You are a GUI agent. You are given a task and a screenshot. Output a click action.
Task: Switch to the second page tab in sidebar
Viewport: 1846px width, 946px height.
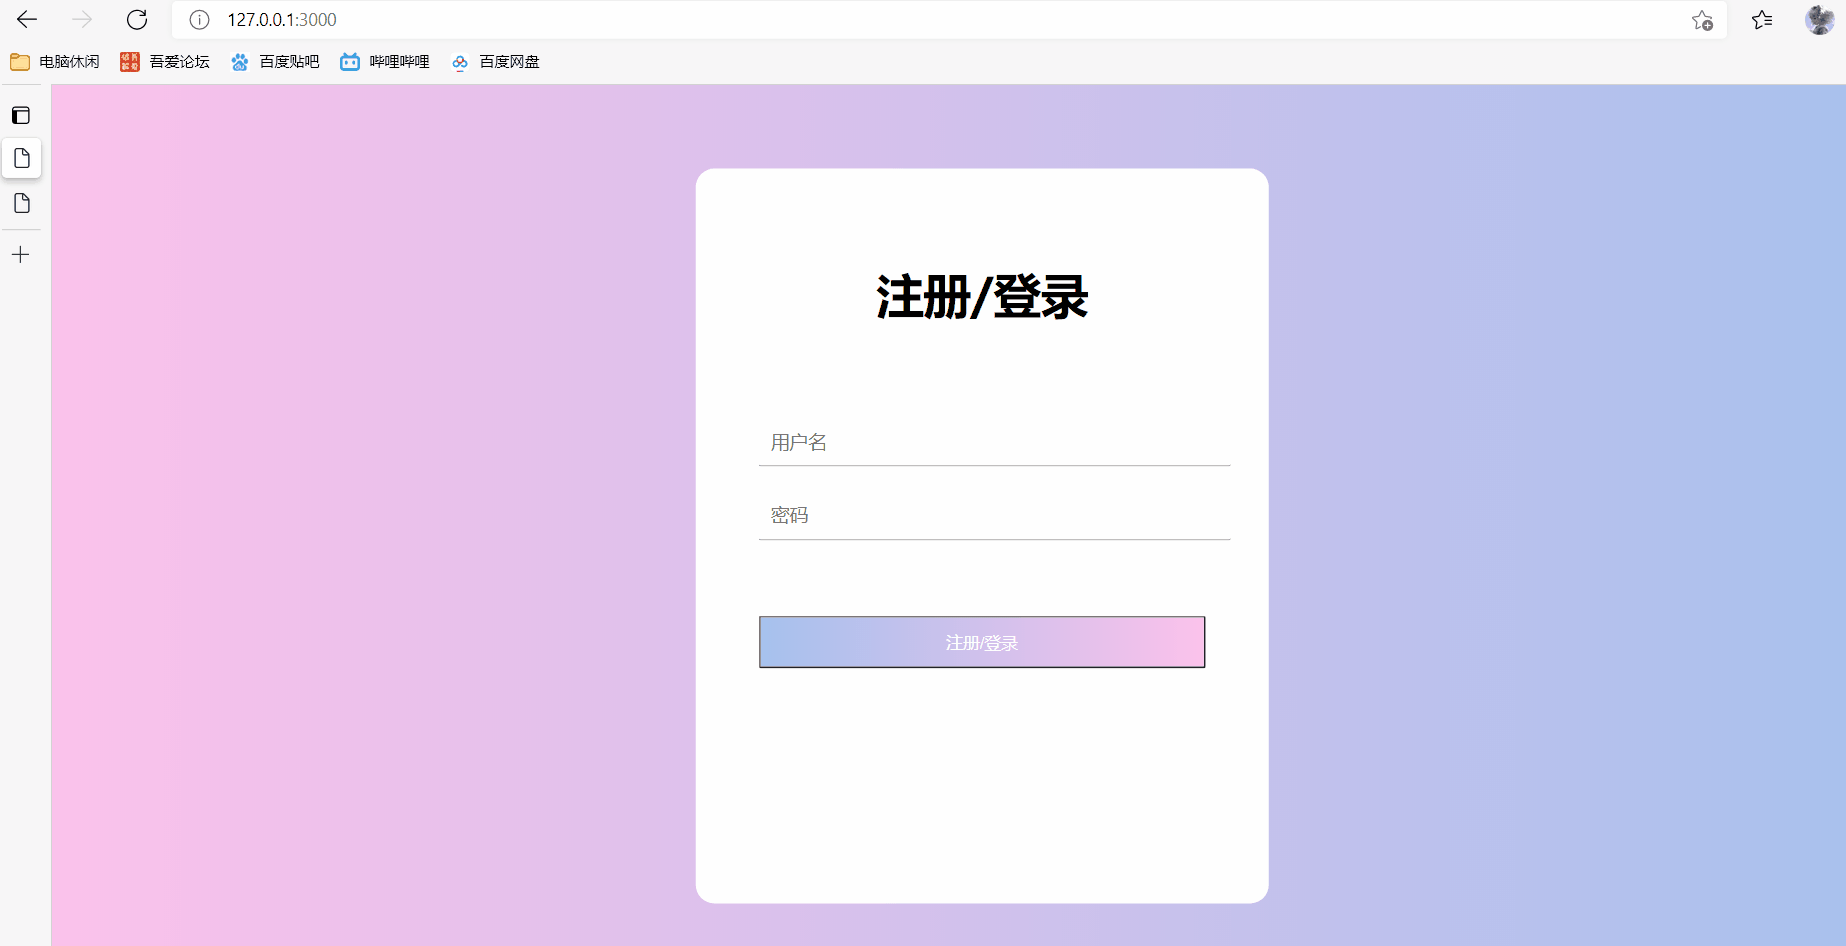pyautogui.click(x=21, y=204)
